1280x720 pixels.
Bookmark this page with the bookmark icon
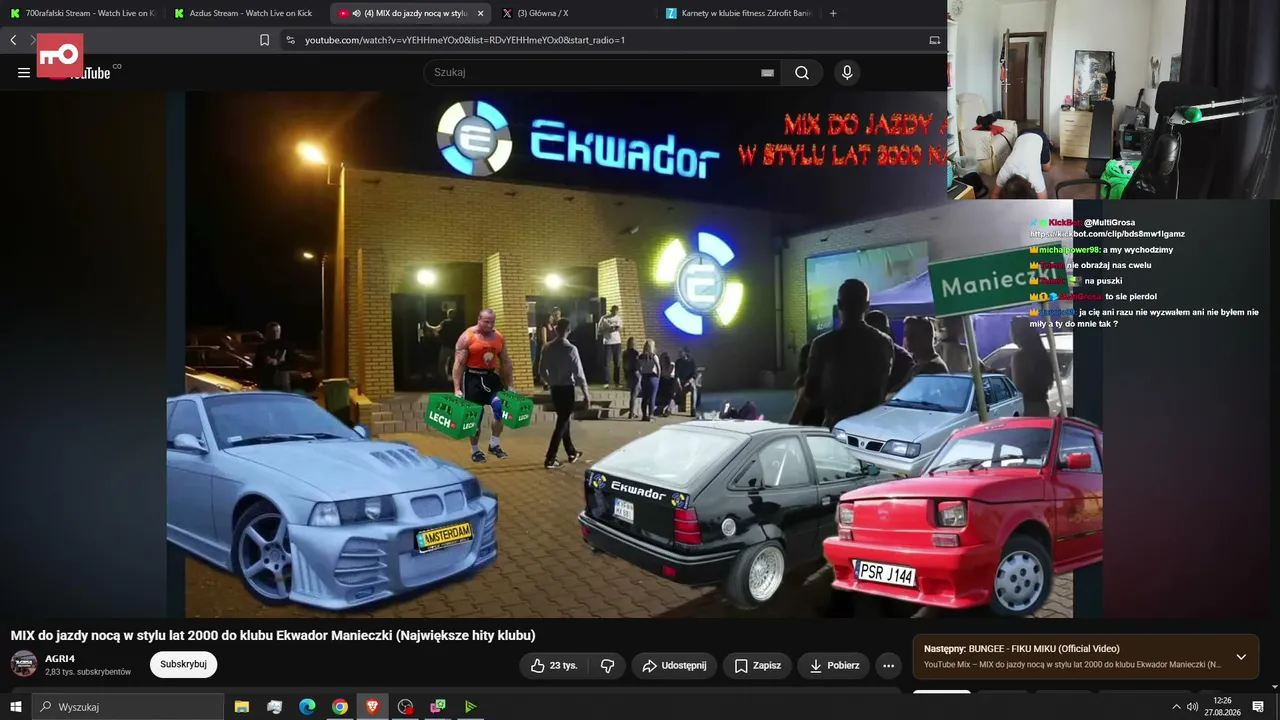[x=264, y=40]
